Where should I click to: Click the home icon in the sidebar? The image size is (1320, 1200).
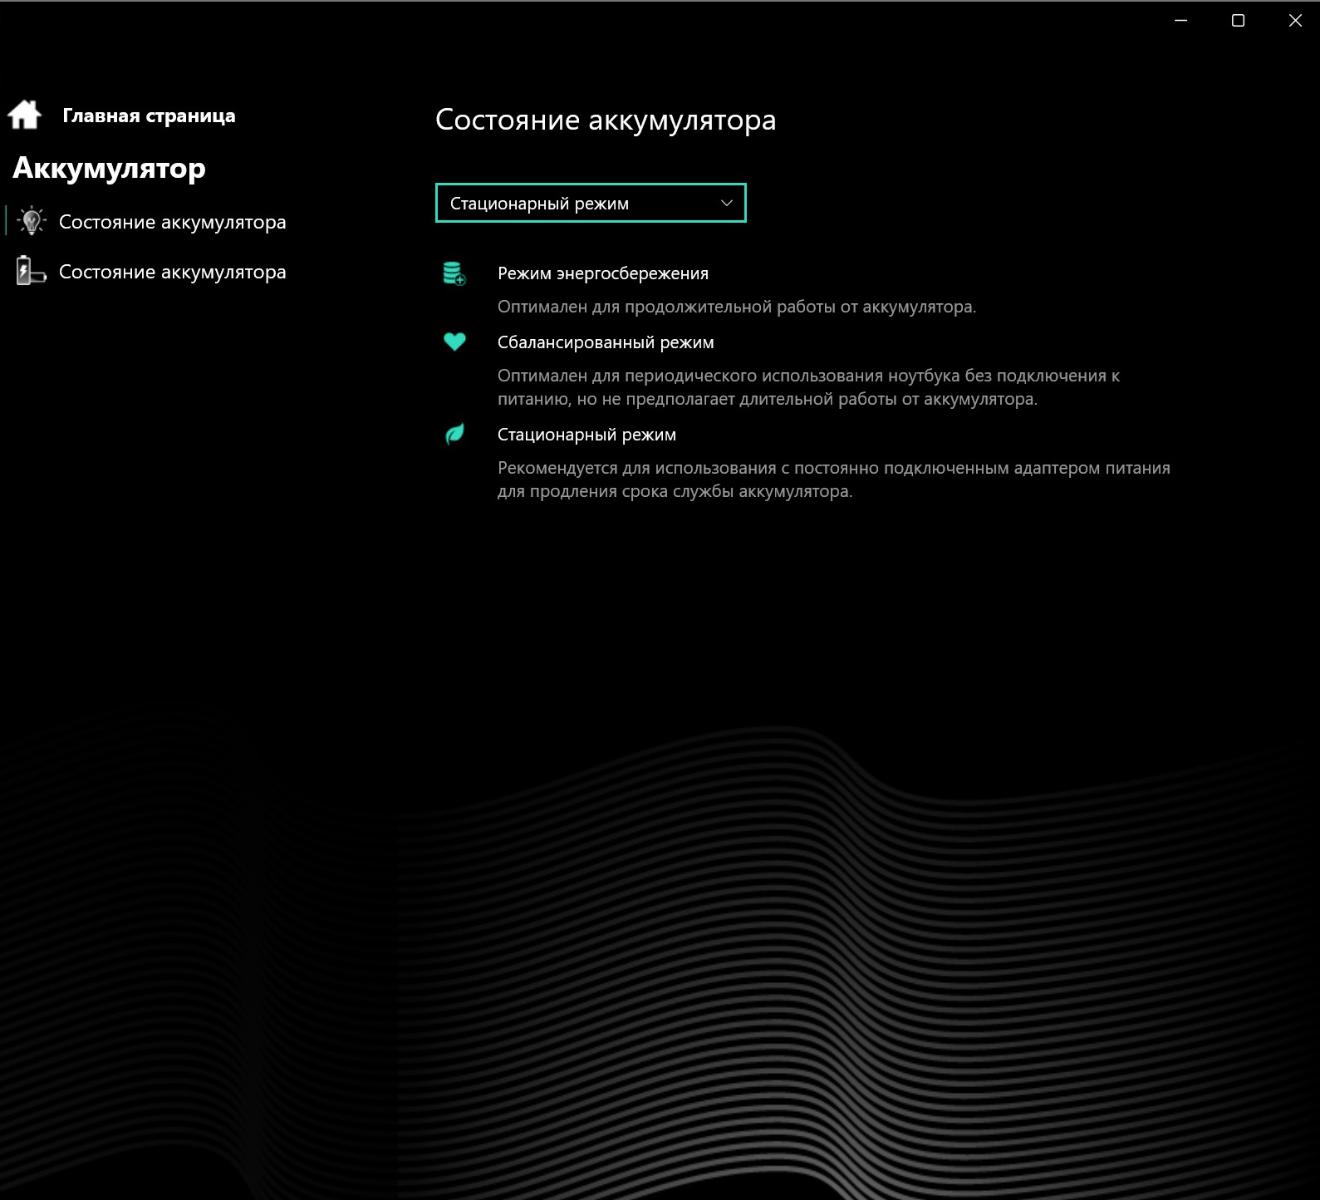click(24, 115)
